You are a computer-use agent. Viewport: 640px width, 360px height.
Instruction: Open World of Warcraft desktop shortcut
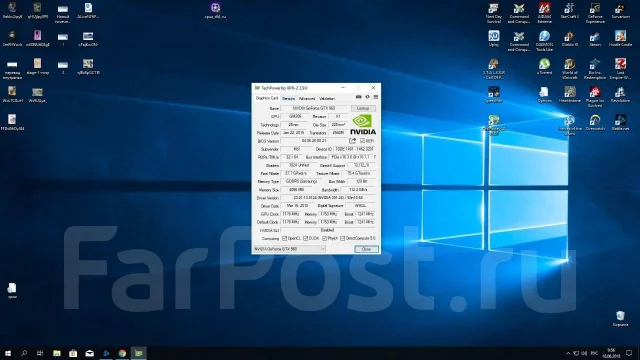click(x=569, y=68)
